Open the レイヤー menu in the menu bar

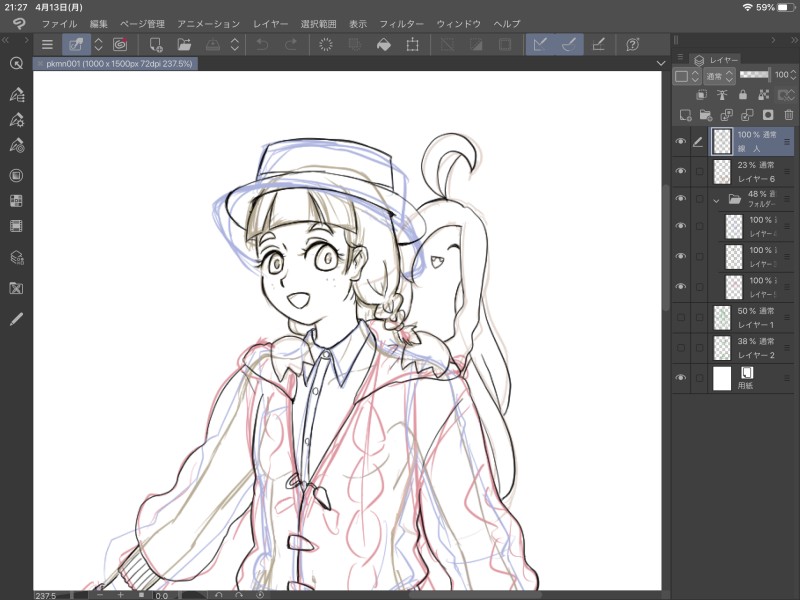click(x=270, y=23)
